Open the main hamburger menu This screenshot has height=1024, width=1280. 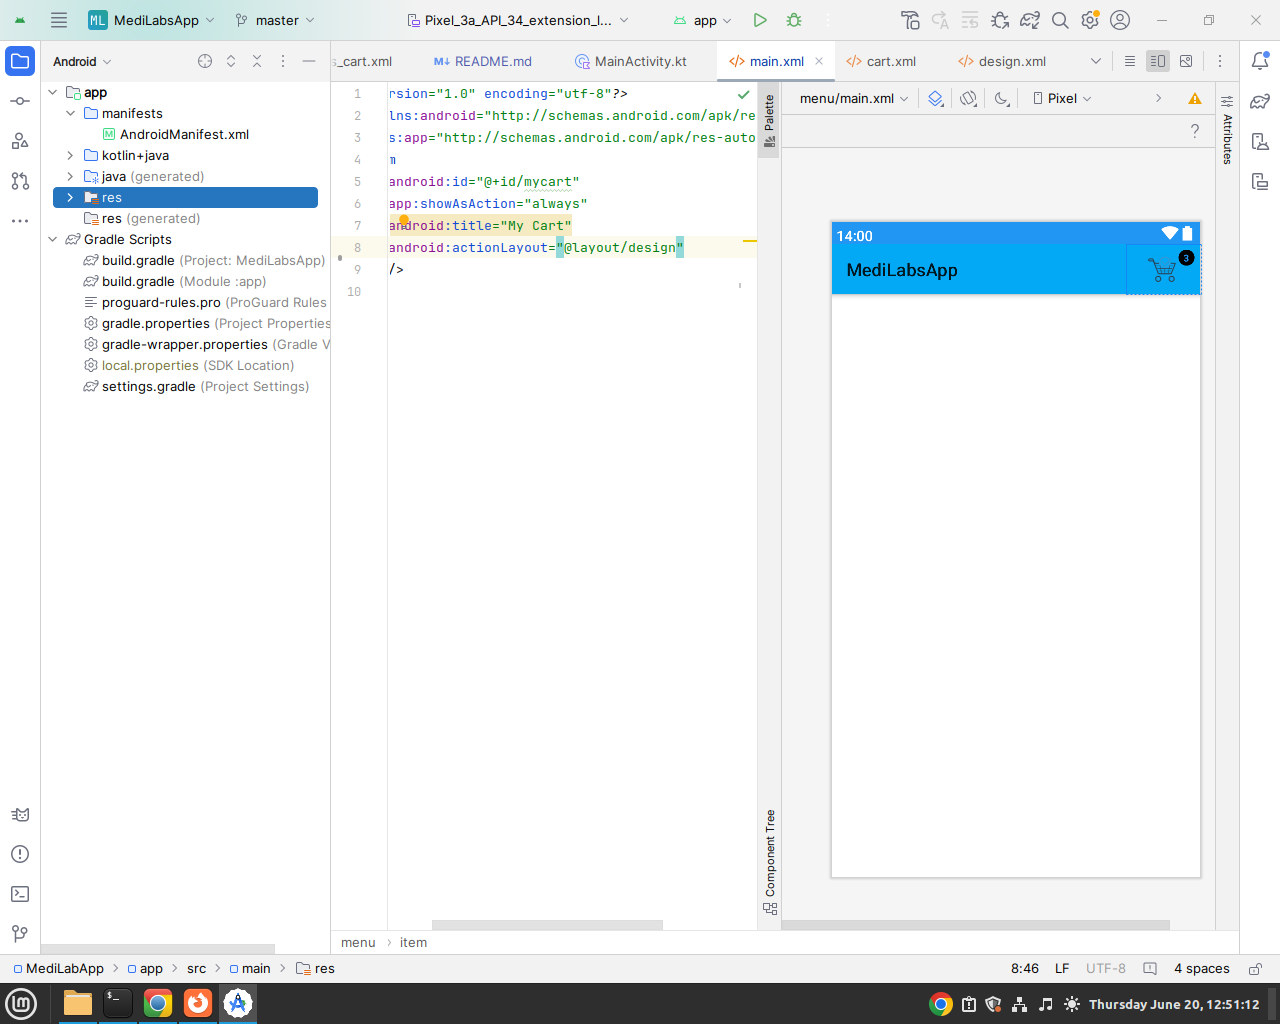pos(59,20)
